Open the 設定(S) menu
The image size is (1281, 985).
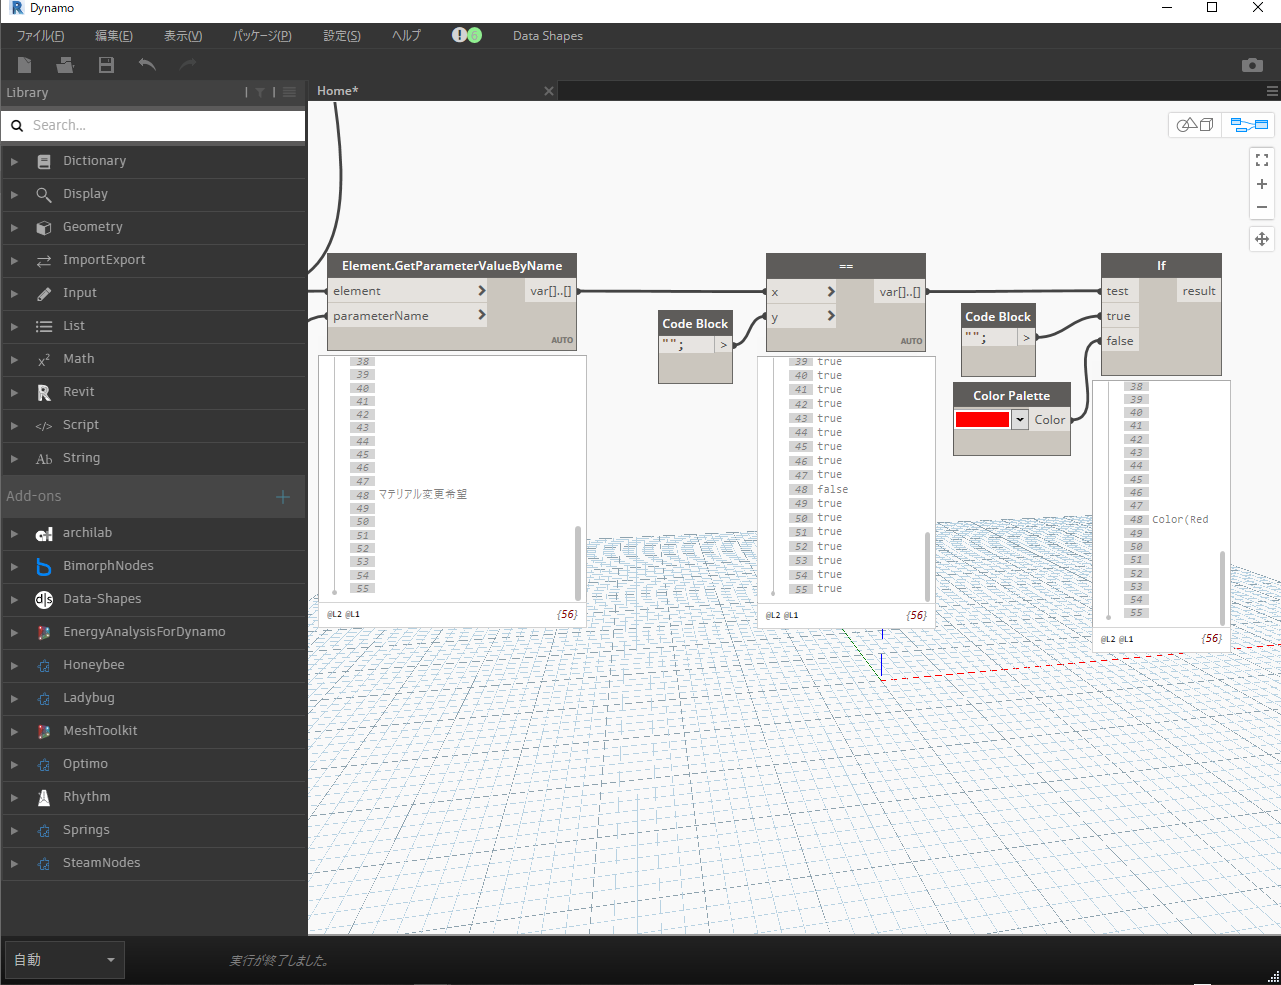pyautogui.click(x=342, y=36)
